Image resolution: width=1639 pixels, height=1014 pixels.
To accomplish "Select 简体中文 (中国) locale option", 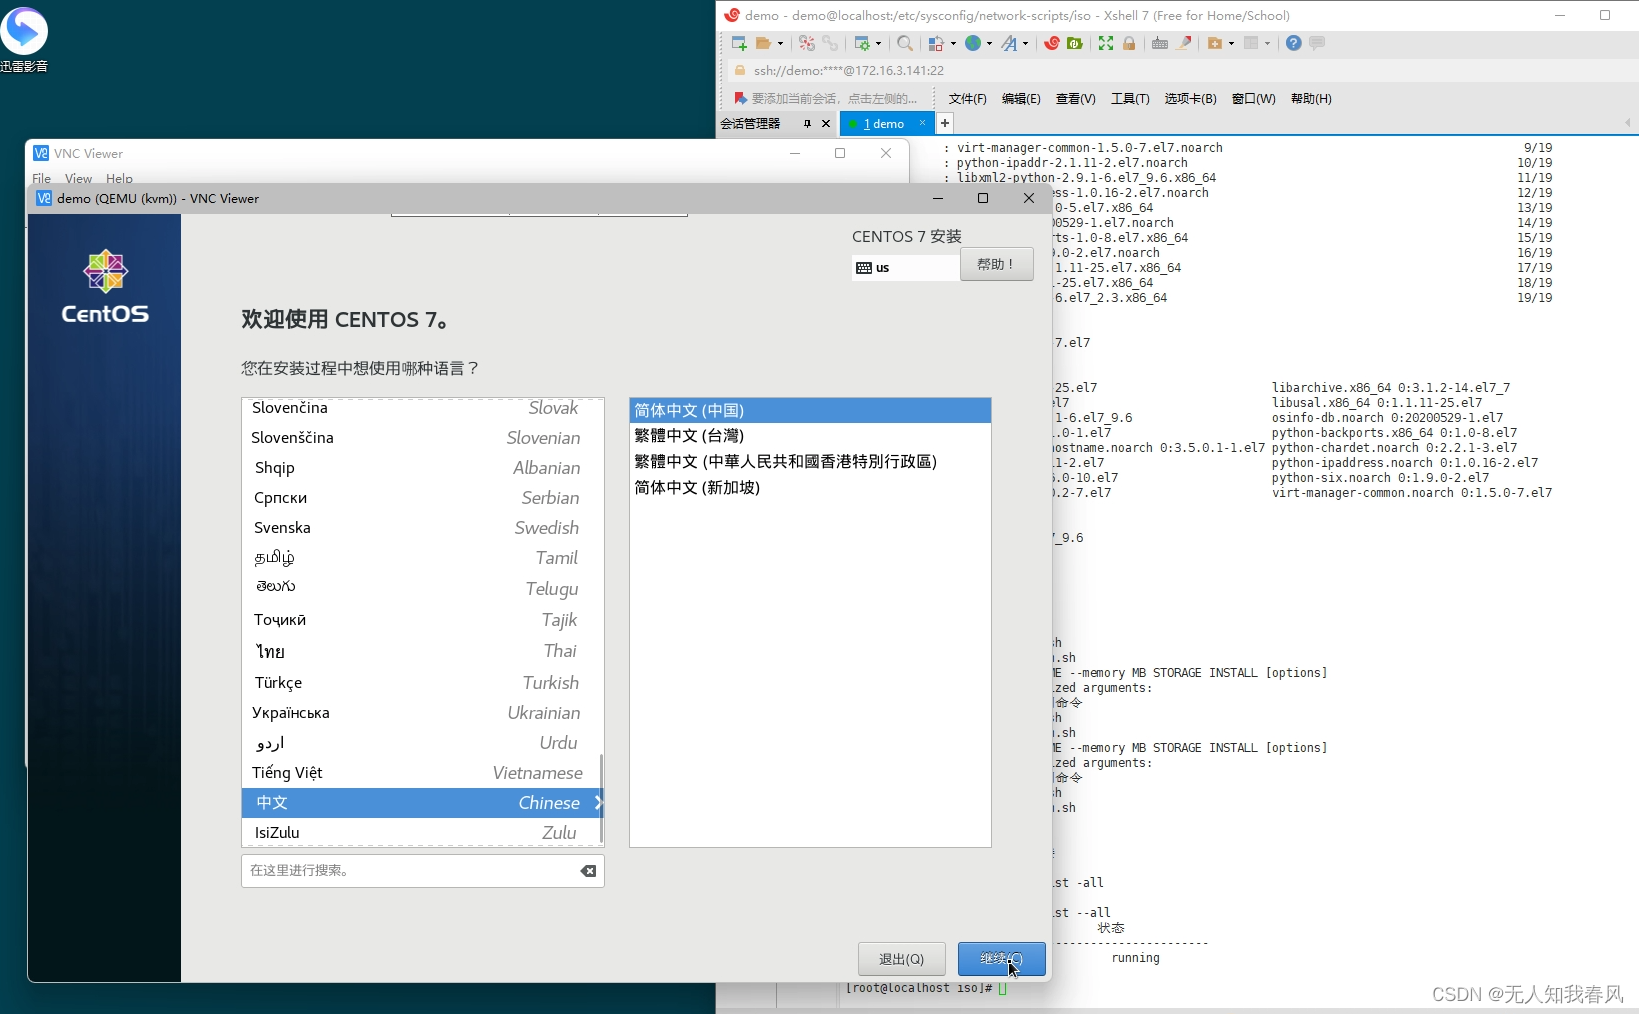I will (810, 410).
